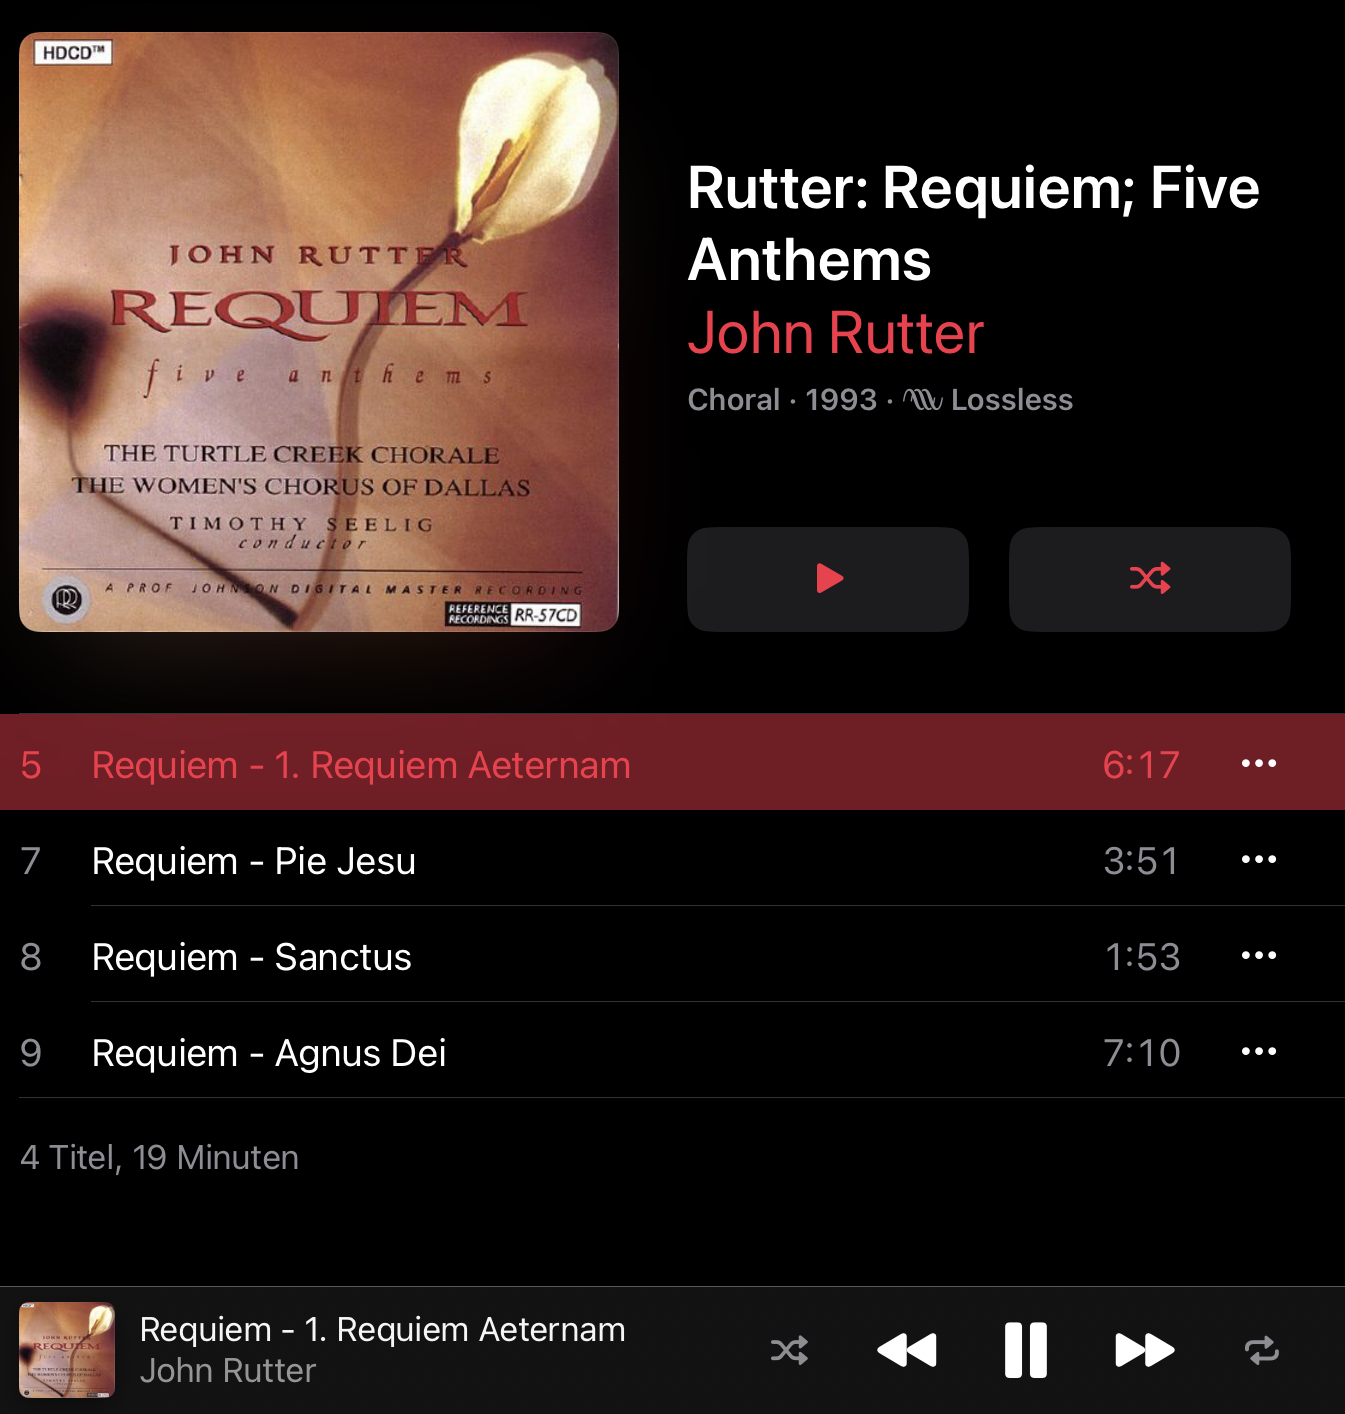This screenshot has height=1414, width=1345.
Task: Play track Requiem - Agnus Dei
Action: pos(672,1052)
